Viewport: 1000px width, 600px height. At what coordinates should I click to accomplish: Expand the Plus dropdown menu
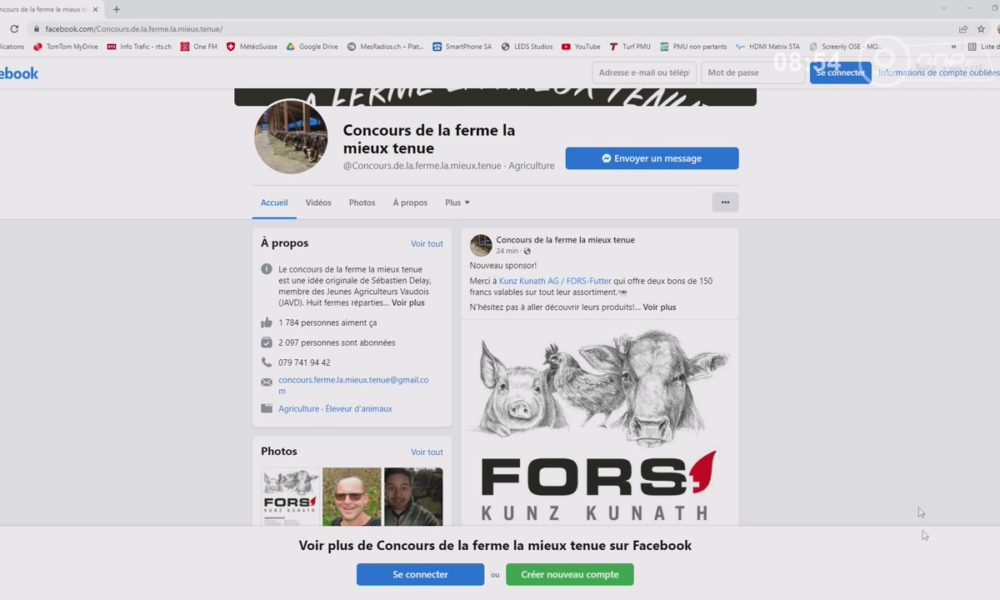(457, 203)
